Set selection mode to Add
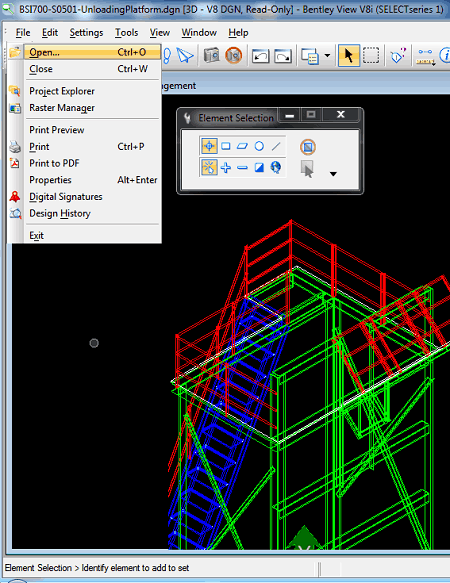Image resolution: width=450 pixels, height=583 pixels. (x=226, y=168)
